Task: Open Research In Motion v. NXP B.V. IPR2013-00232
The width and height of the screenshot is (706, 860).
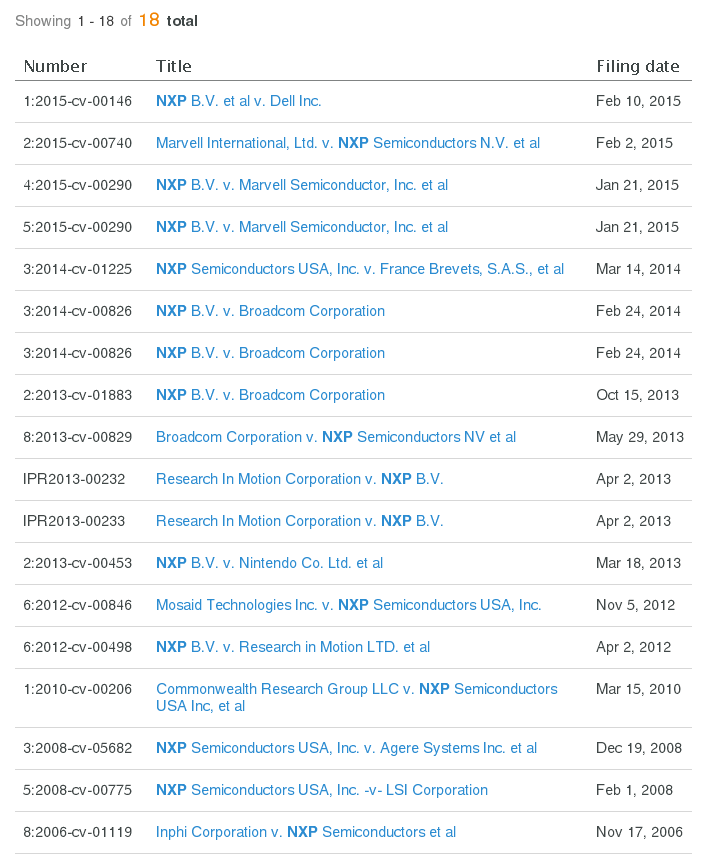Action: pos(297,479)
